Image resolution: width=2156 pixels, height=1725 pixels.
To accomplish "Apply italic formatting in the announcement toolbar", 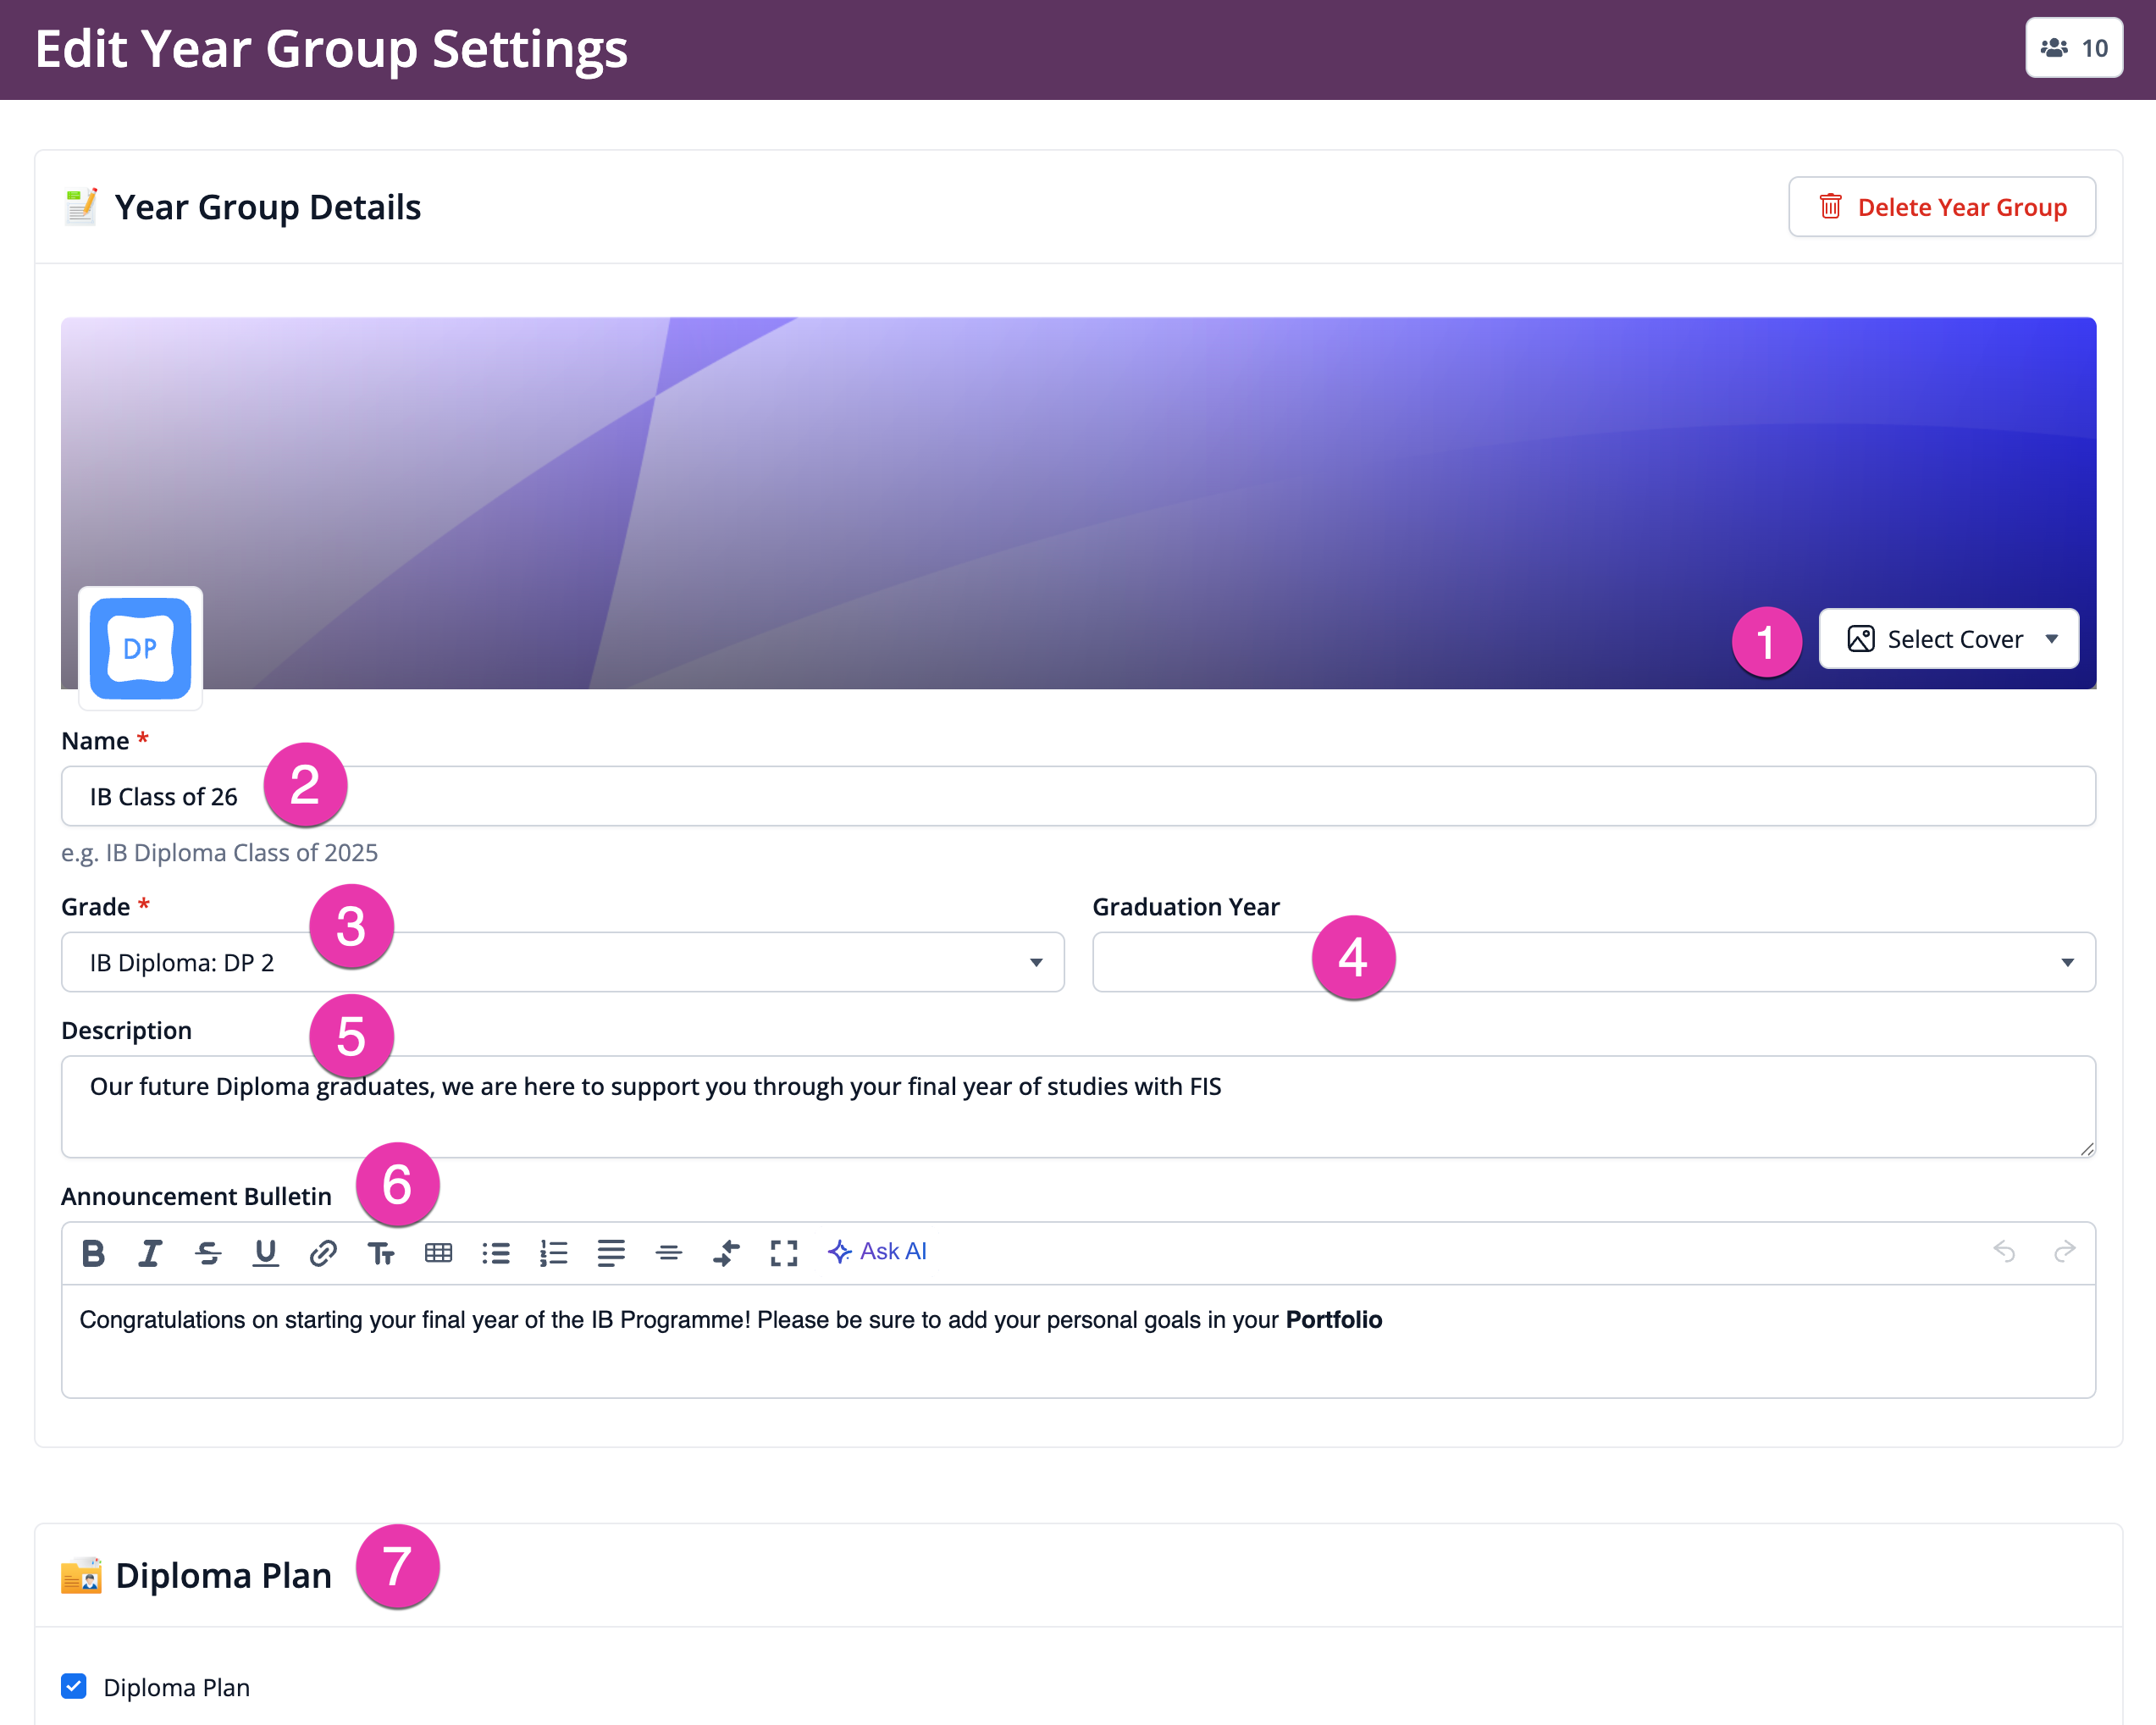I will 150,1252.
